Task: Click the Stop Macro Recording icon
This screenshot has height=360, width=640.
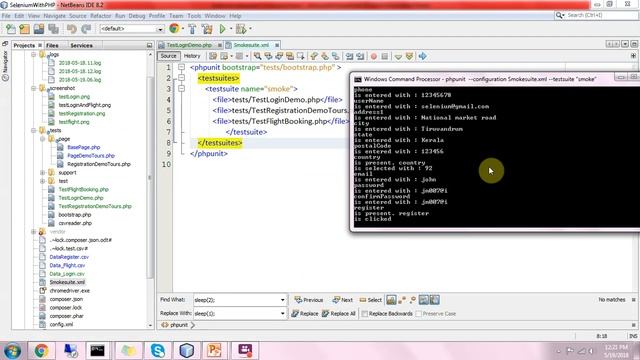Action: pyautogui.click(x=384, y=56)
